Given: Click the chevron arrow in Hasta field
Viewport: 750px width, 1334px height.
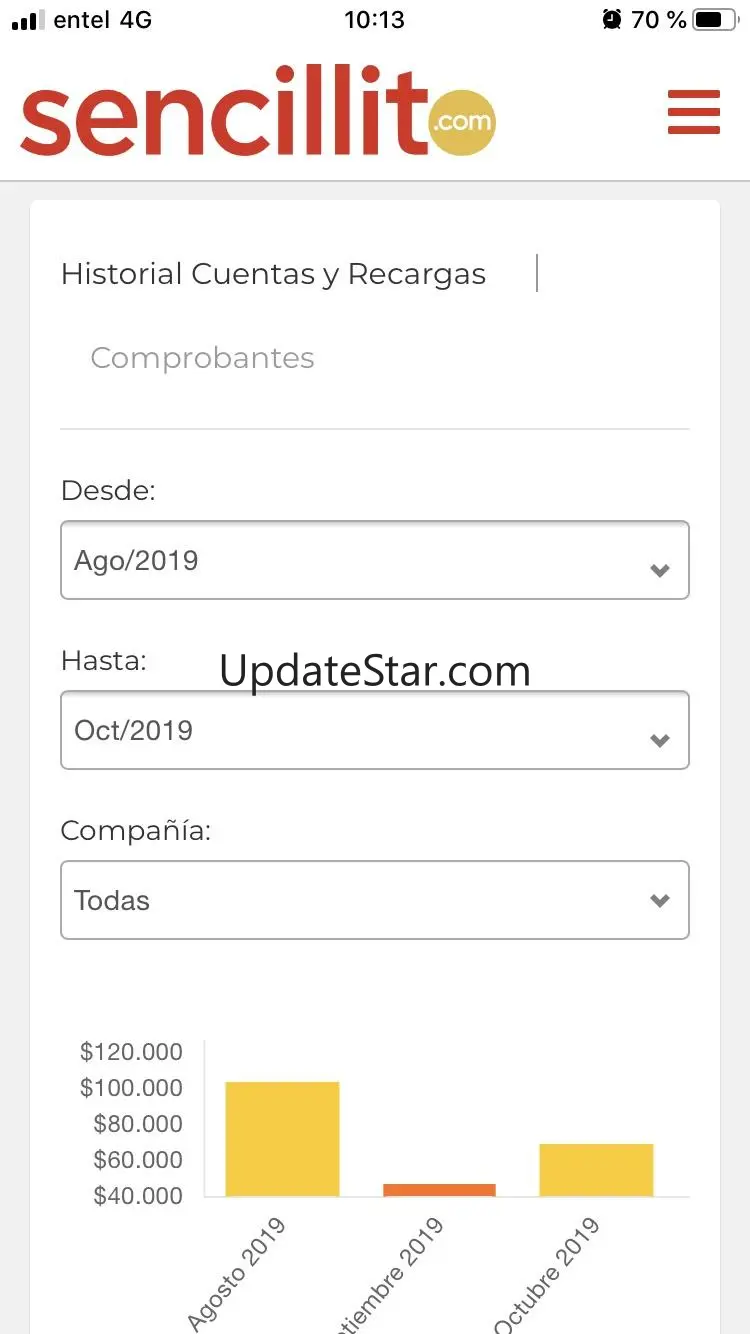Looking at the screenshot, I should click(659, 741).
